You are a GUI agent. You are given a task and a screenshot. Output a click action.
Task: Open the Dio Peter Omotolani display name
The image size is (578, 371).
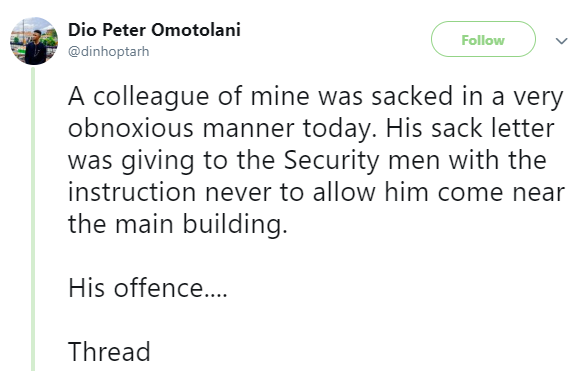tap(154, 30)
